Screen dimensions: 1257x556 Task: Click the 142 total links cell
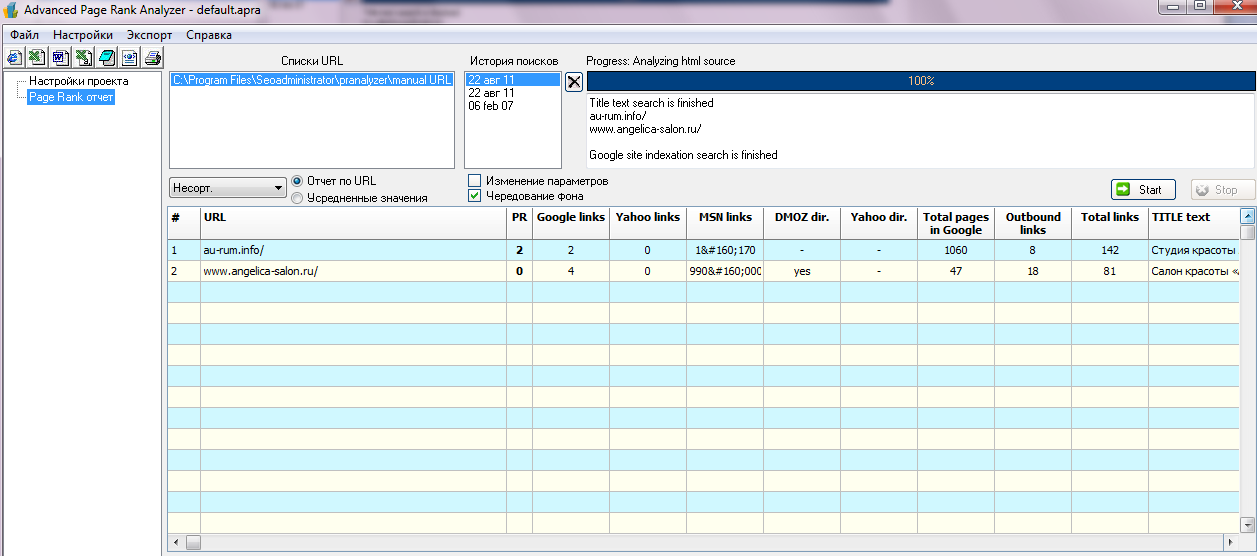click(1110, 250)
